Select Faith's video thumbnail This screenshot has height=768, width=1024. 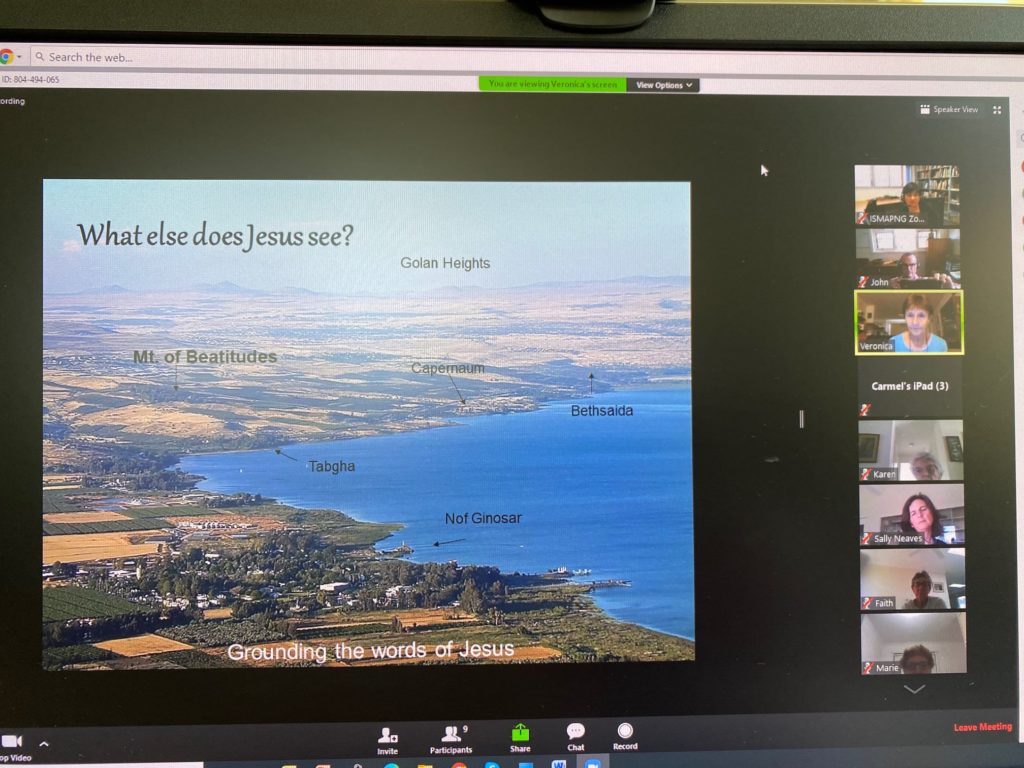click(x=912, y=579)
